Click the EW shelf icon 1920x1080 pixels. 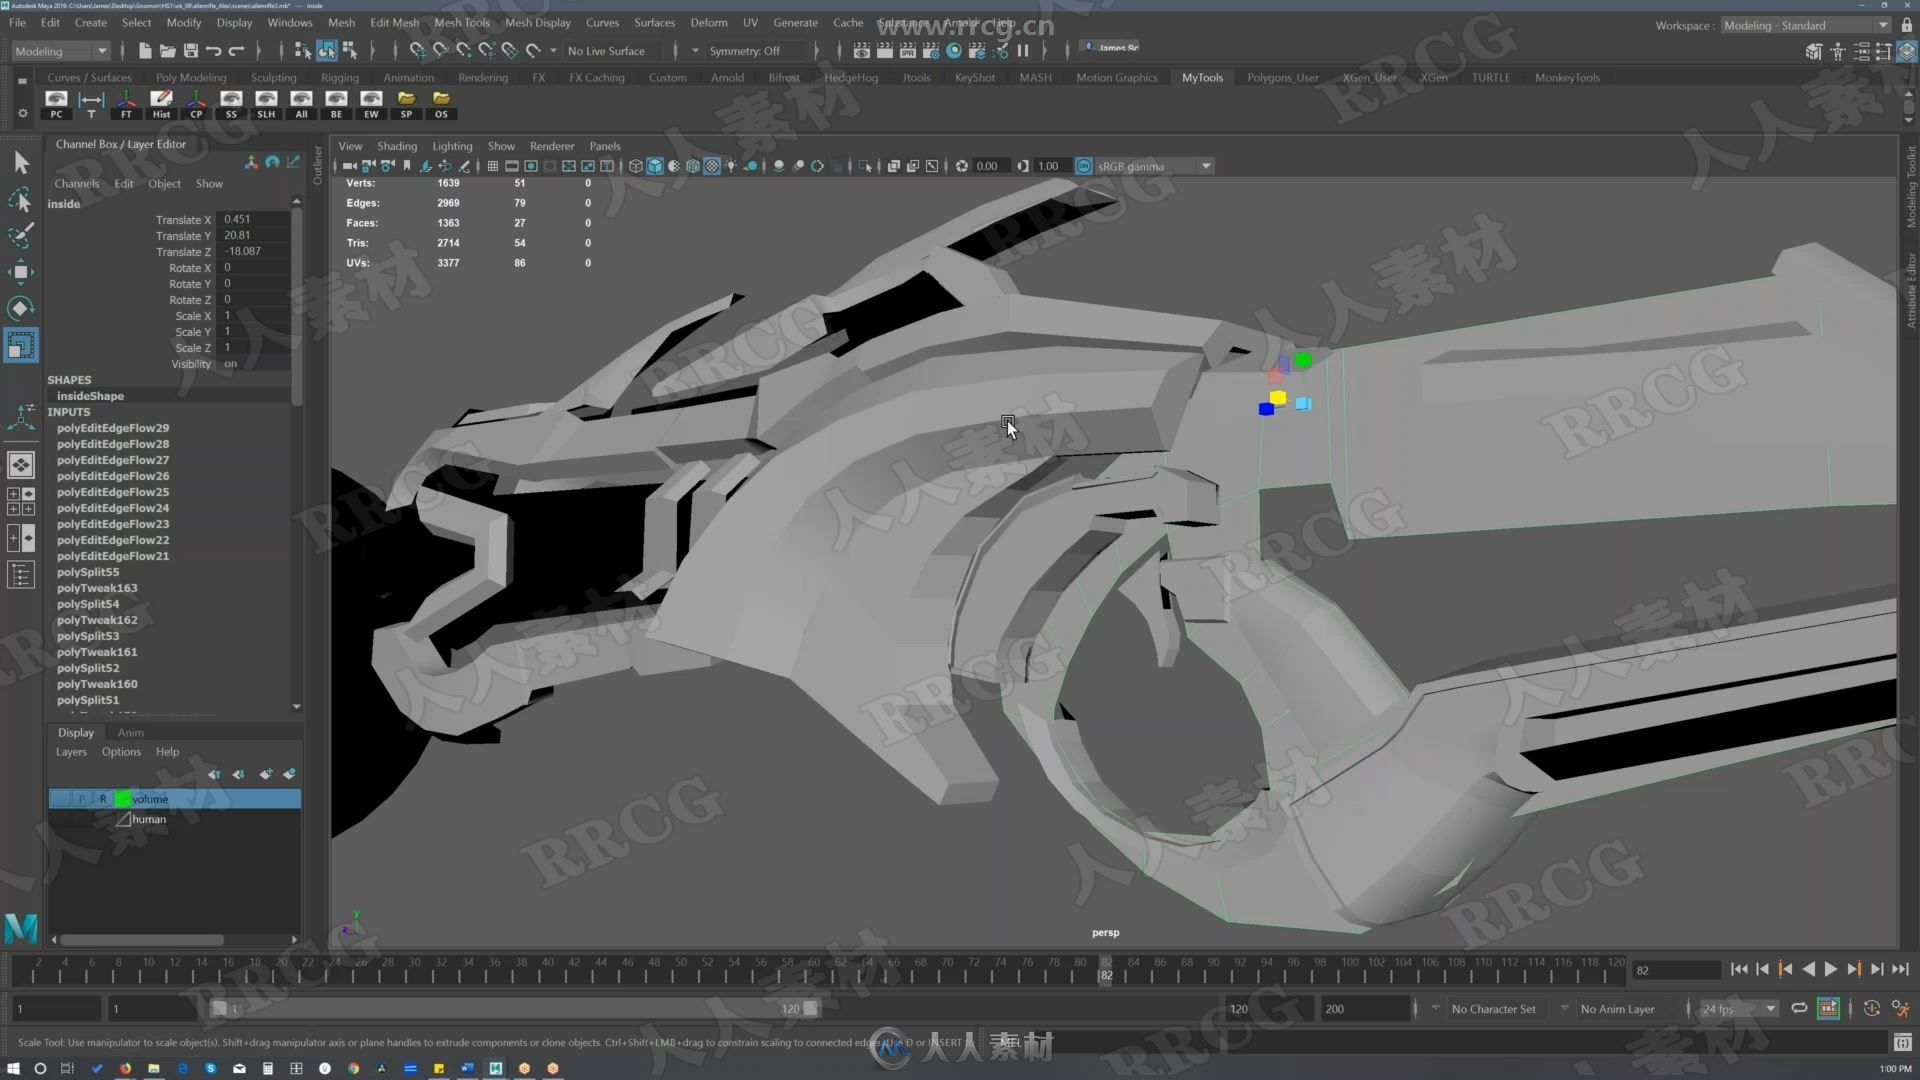pos(371,103)
